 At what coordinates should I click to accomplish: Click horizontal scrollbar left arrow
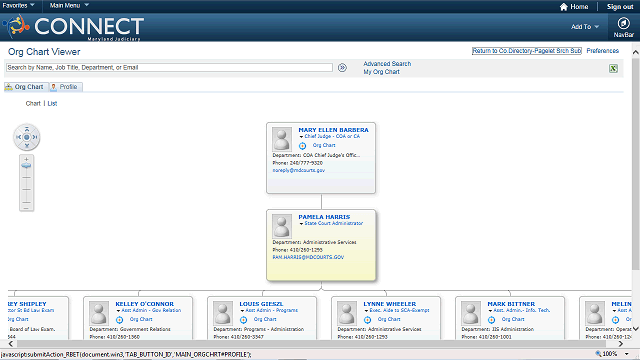[11, 344]
